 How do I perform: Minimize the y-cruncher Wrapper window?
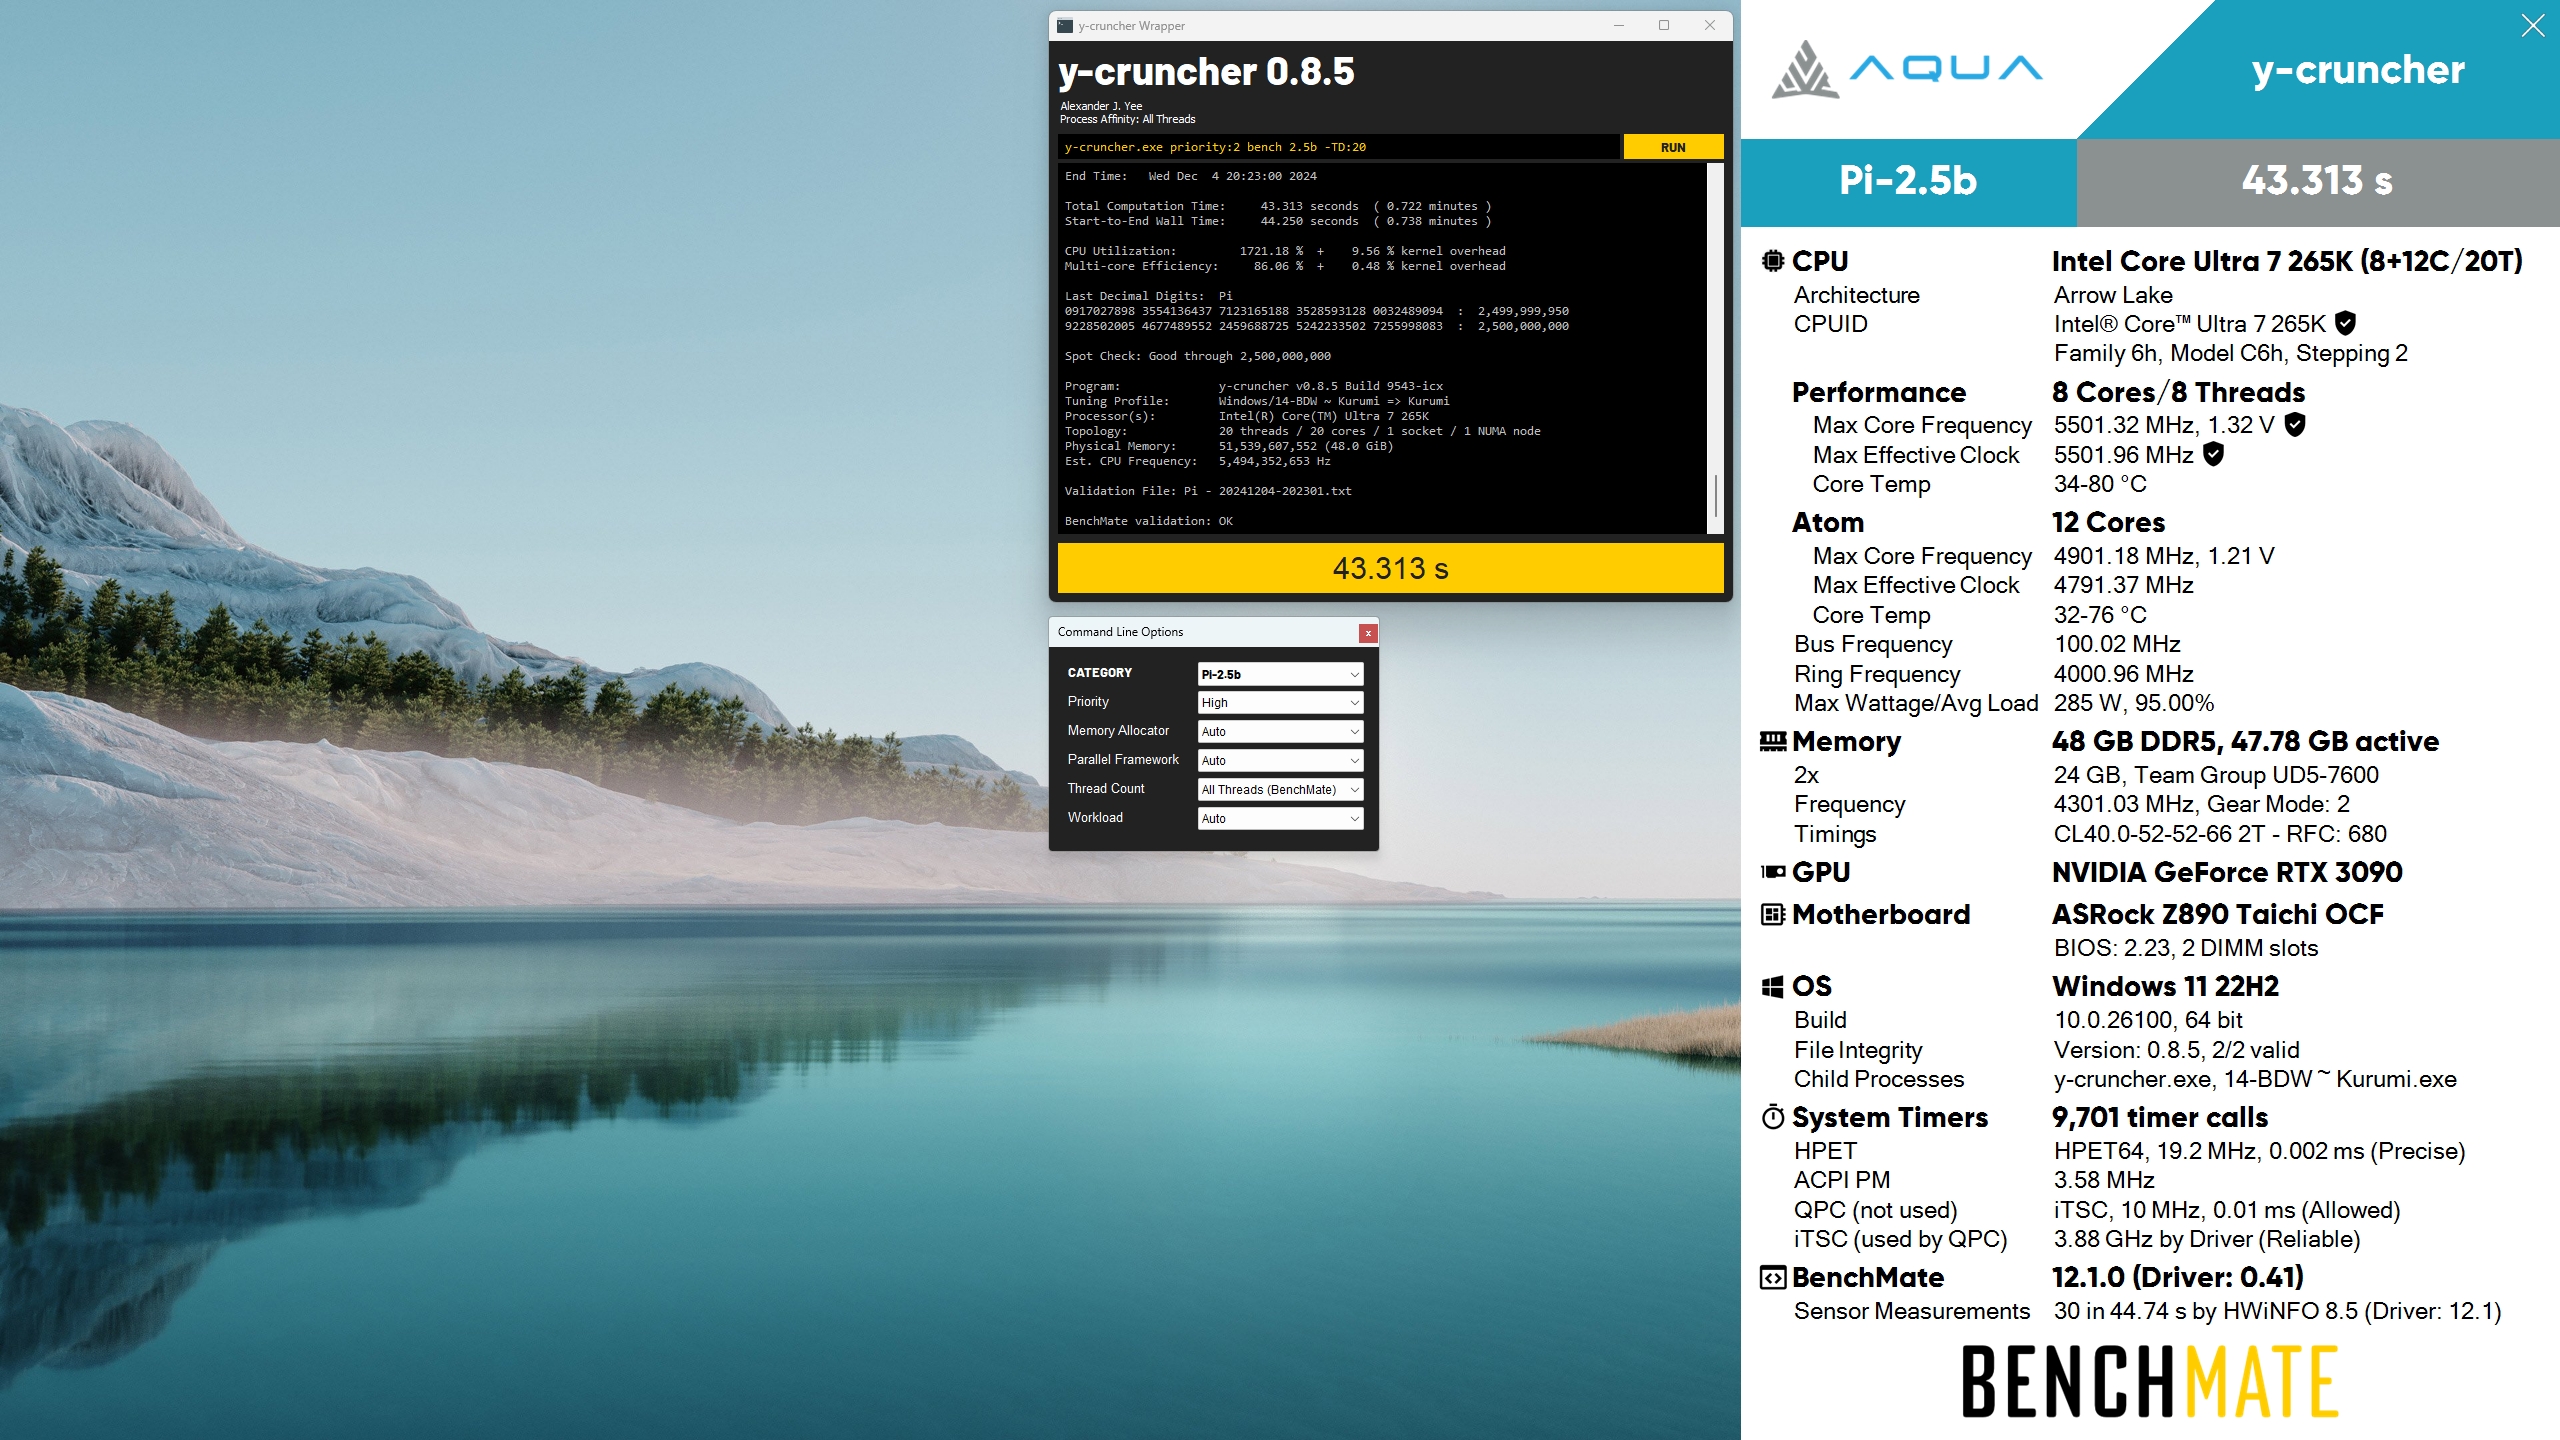(1618, 26)
